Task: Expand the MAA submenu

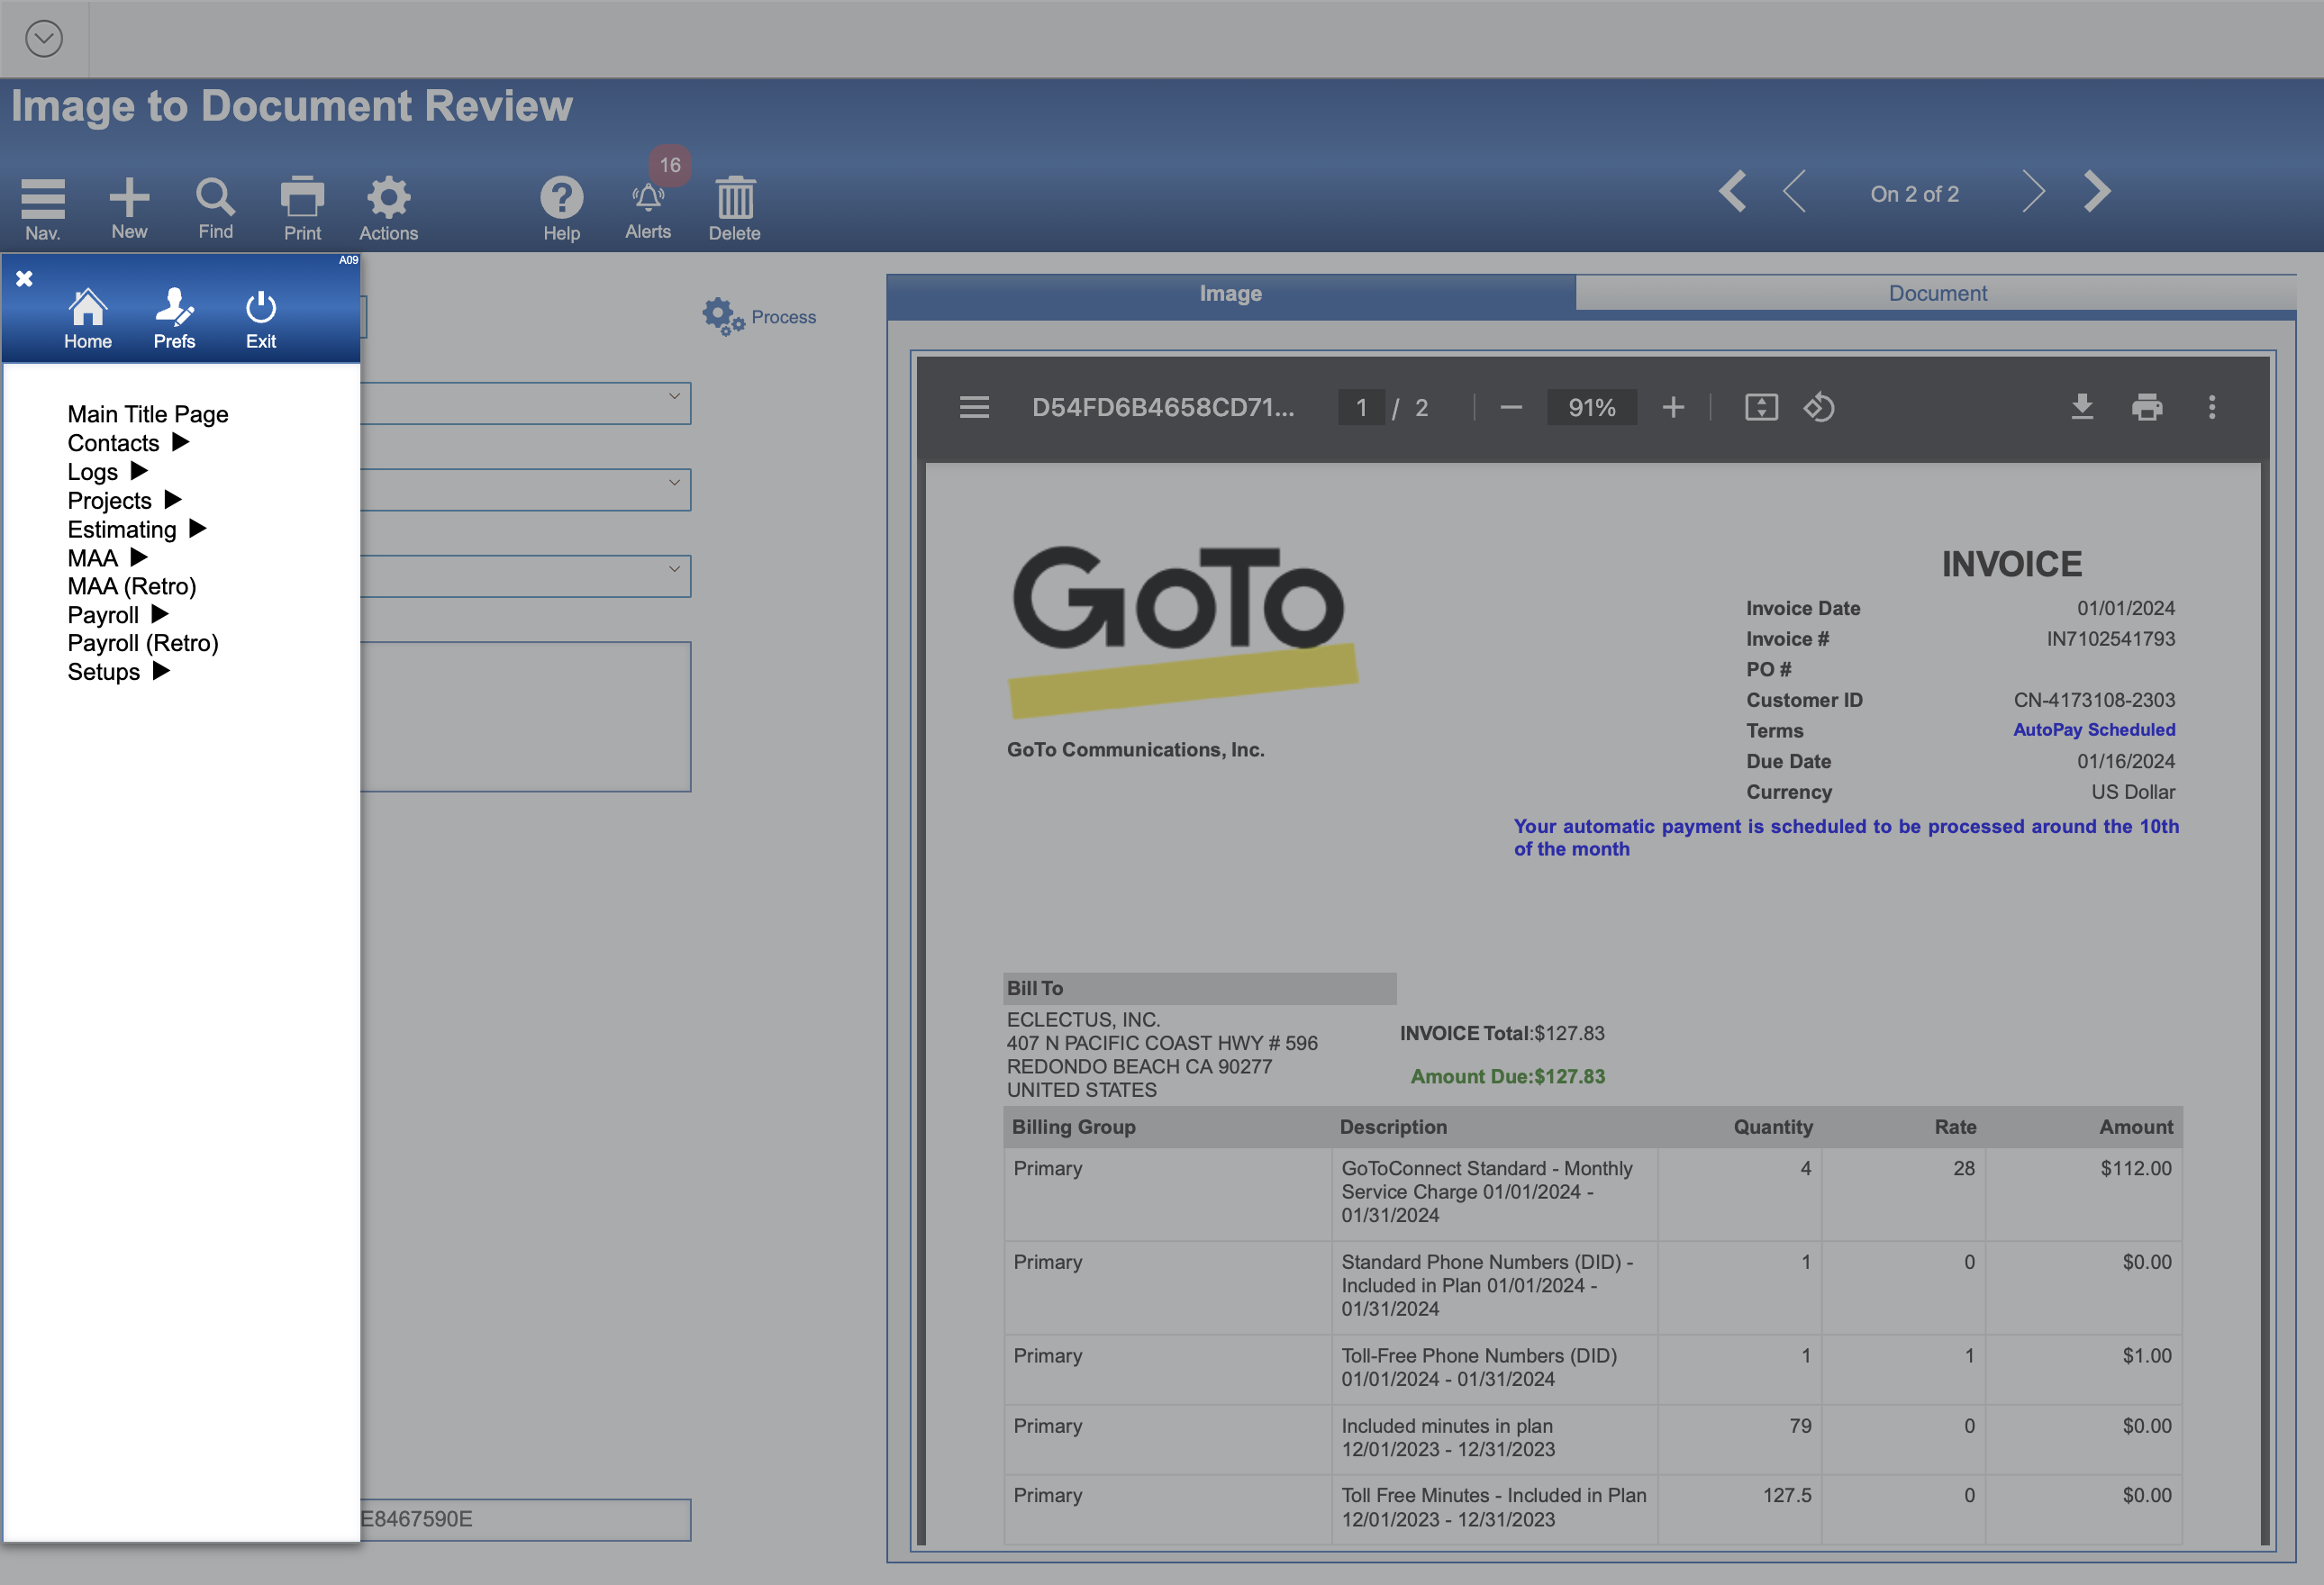Action: coord(108,558)
